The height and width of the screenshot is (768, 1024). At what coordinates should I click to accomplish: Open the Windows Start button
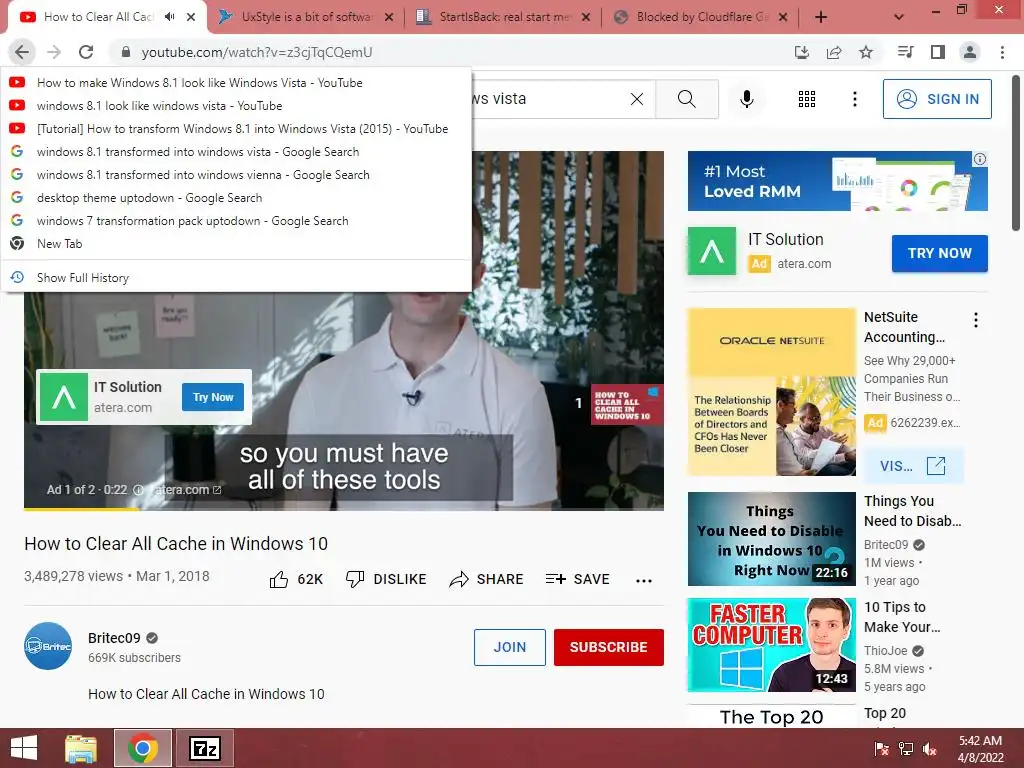(x=24, y=748)
